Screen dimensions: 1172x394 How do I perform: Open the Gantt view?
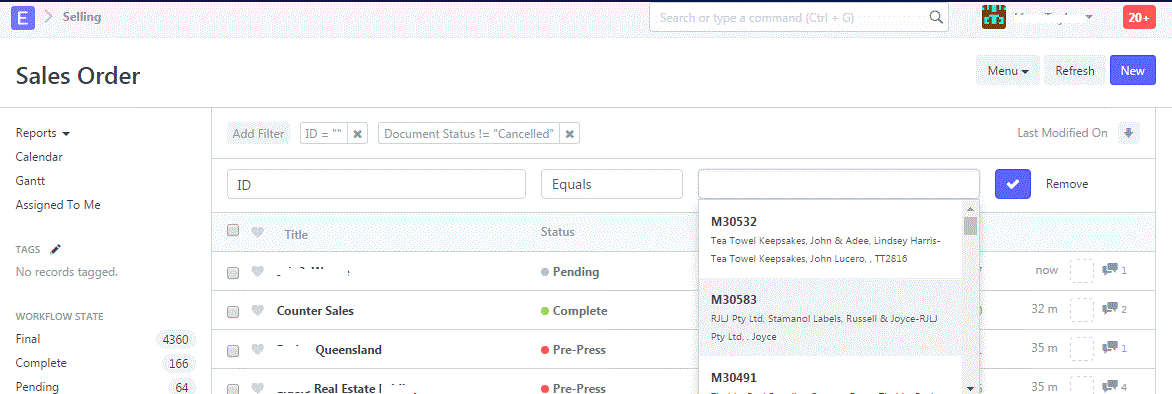[31, 181]
